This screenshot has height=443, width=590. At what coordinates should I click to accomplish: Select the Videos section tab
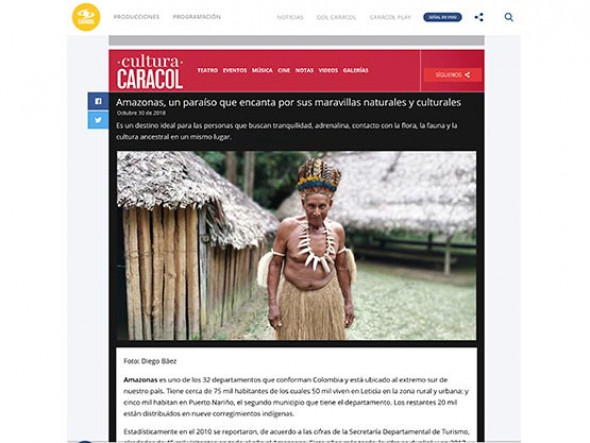[328, 70]
